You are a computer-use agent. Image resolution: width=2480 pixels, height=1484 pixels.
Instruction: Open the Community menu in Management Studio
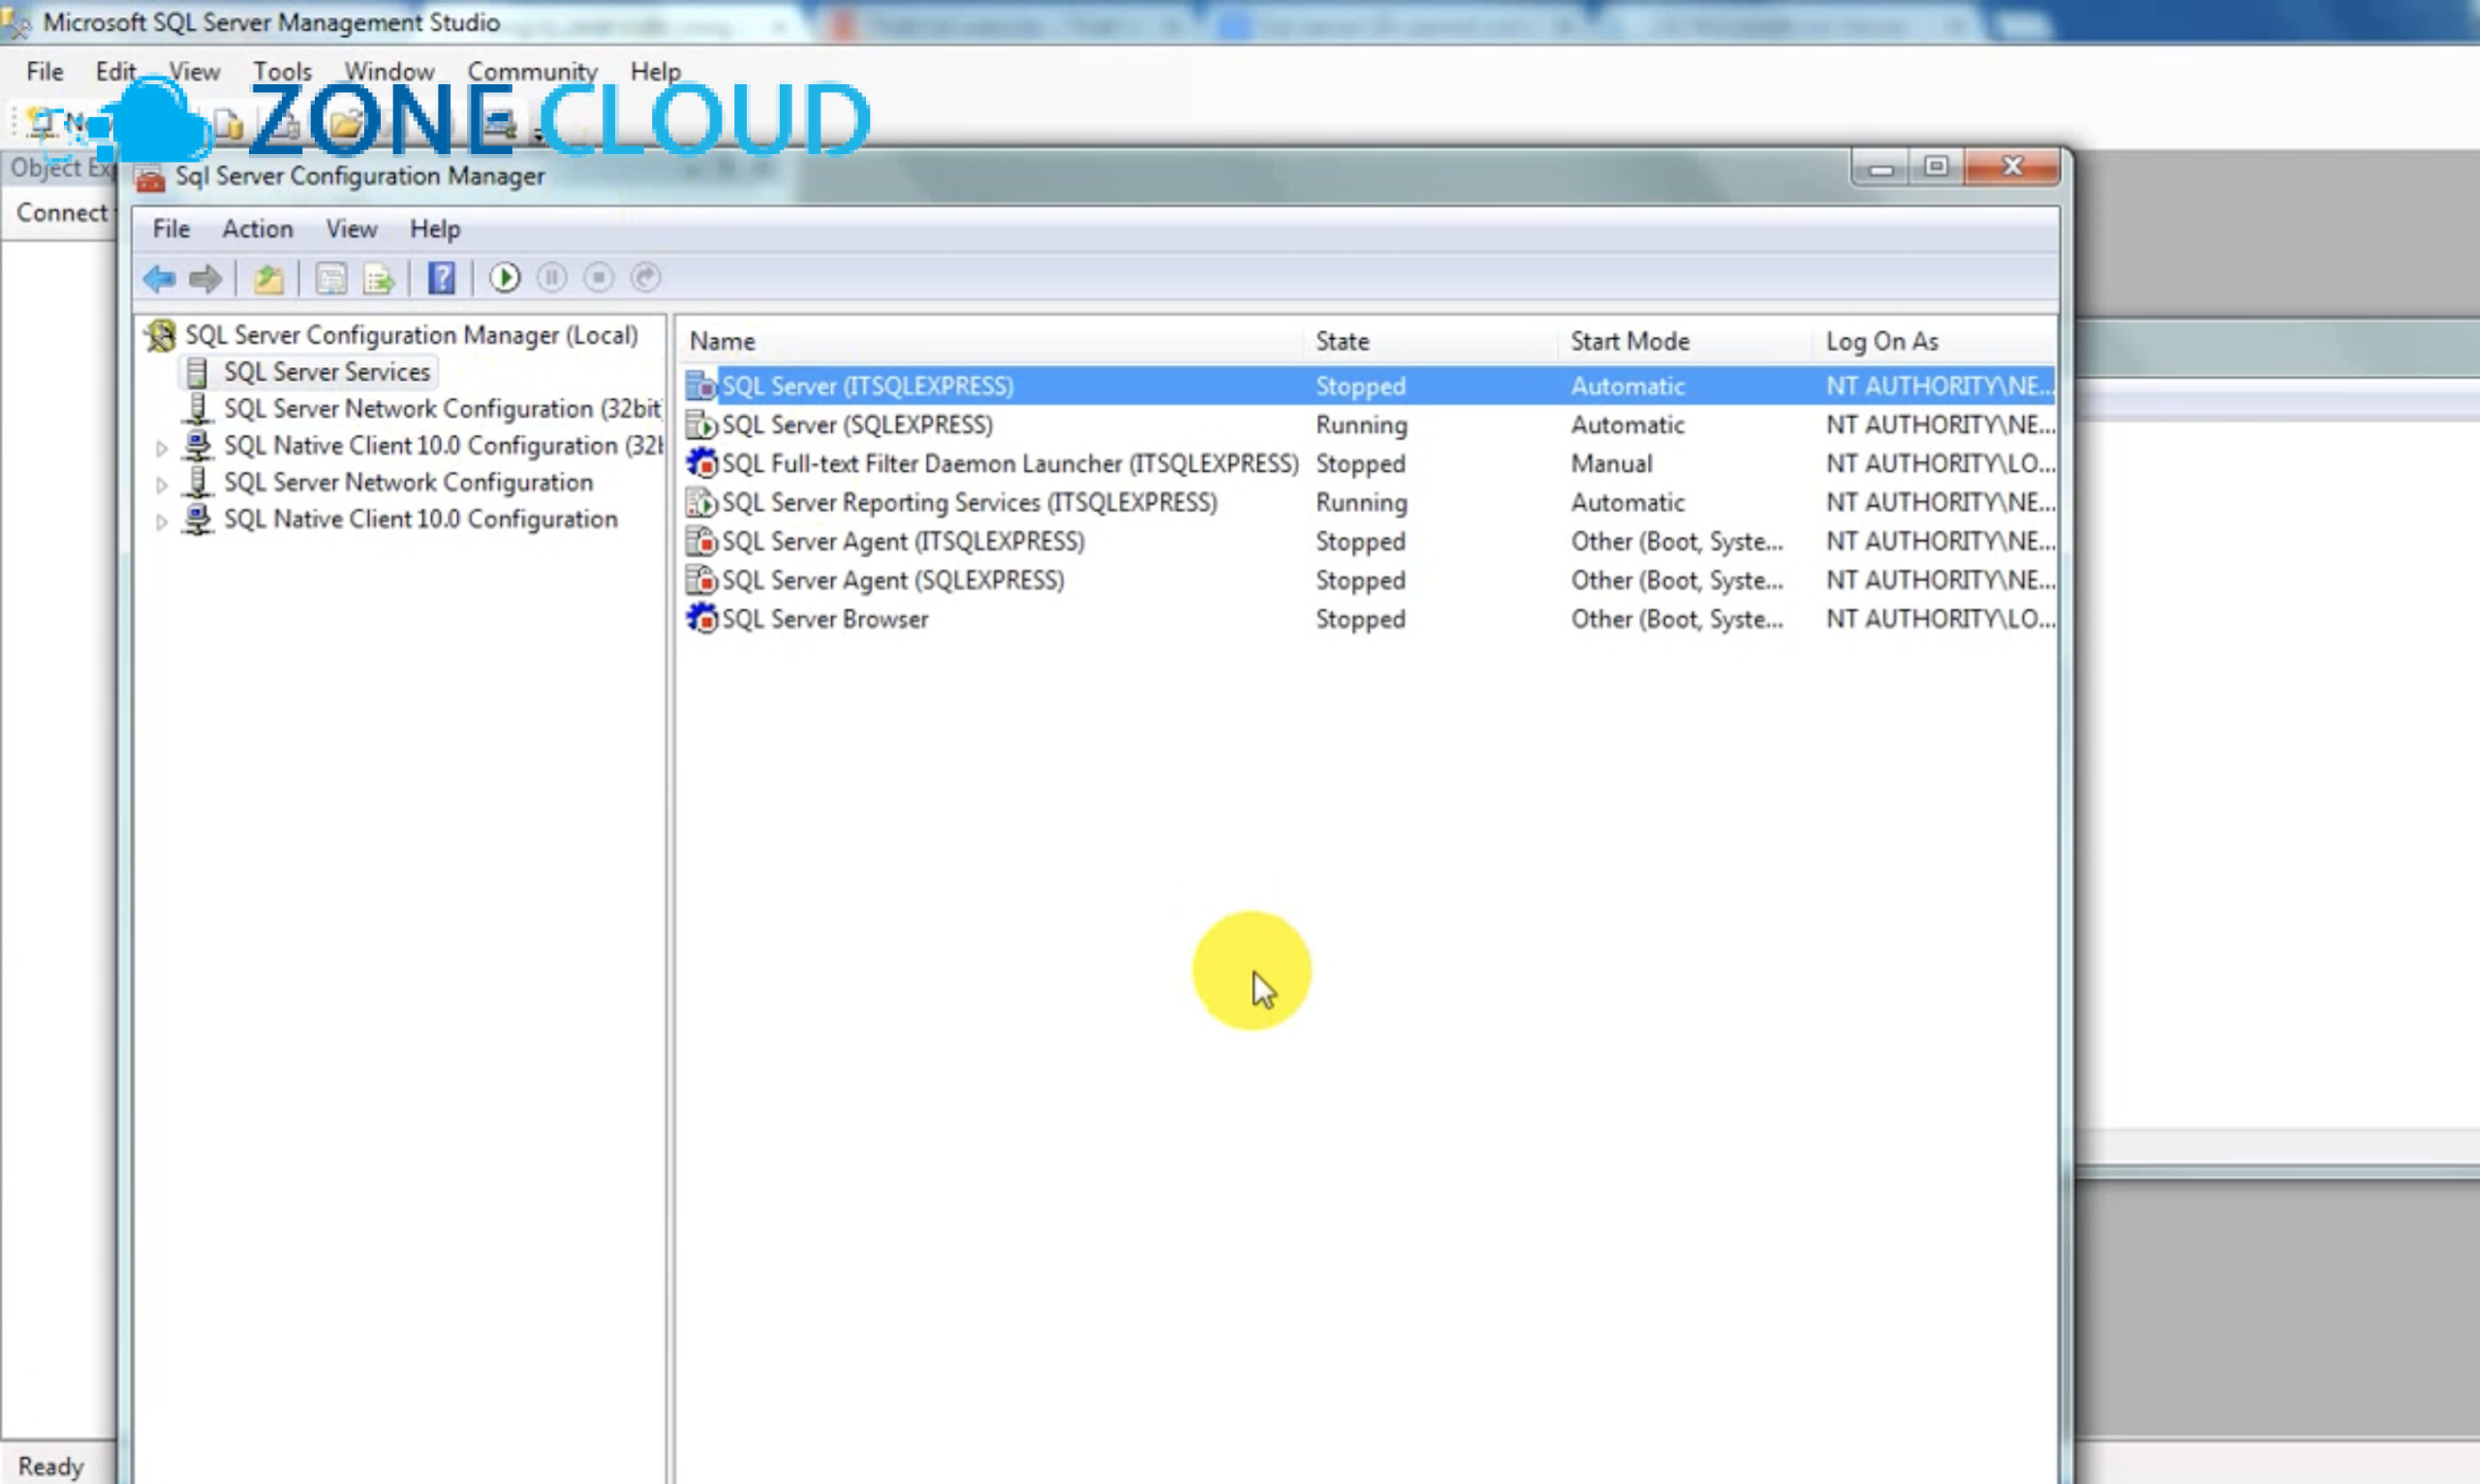pyautogui.click(x=532, y=72)
